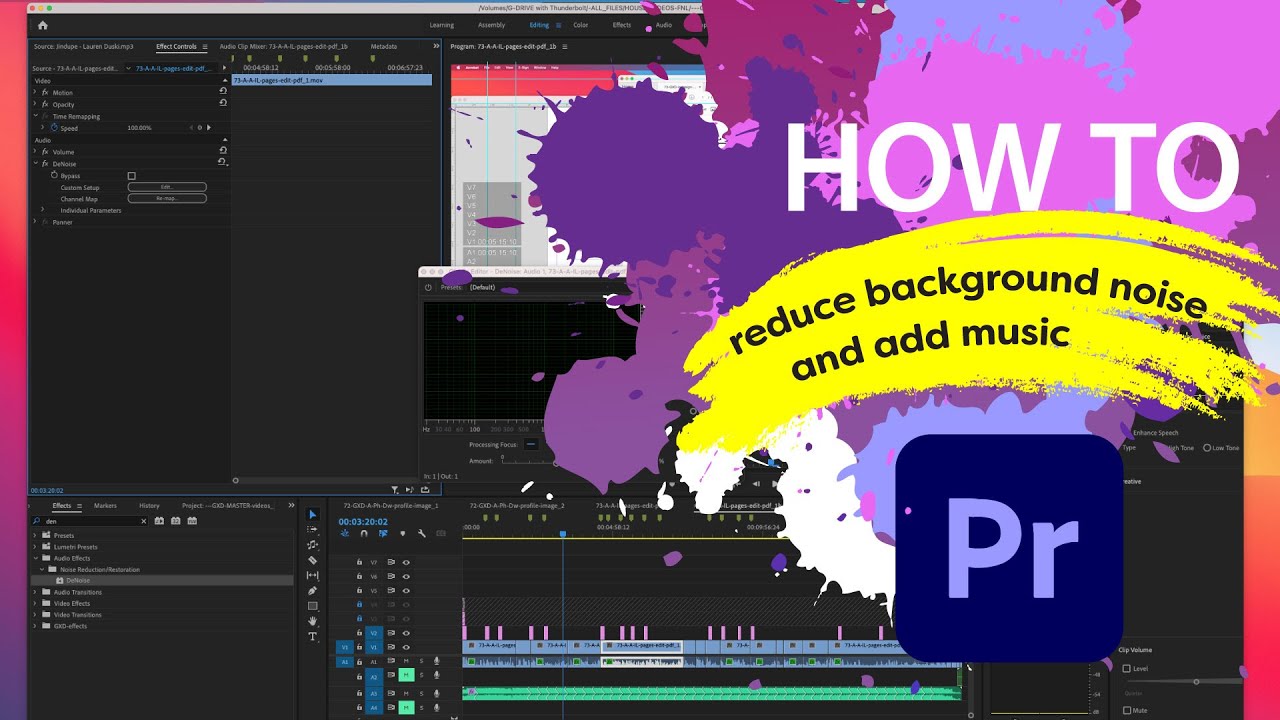Click the clip volume level slider
The image size is (1280, 720).
[x=1196, y=681]
